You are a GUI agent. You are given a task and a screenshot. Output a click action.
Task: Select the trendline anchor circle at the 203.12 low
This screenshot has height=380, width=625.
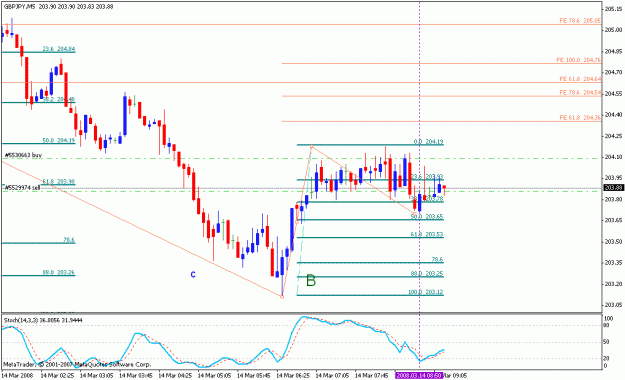tap(282, 297)
